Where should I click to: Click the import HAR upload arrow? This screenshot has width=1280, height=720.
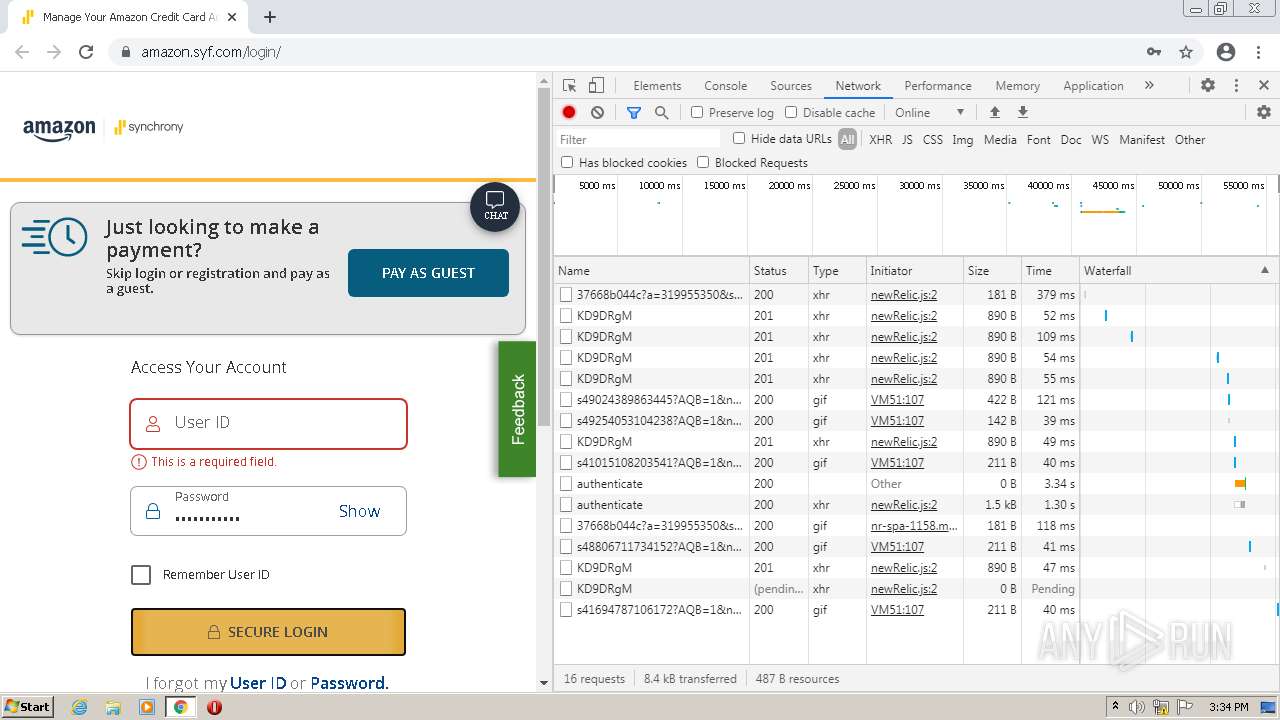click(994, 112)
